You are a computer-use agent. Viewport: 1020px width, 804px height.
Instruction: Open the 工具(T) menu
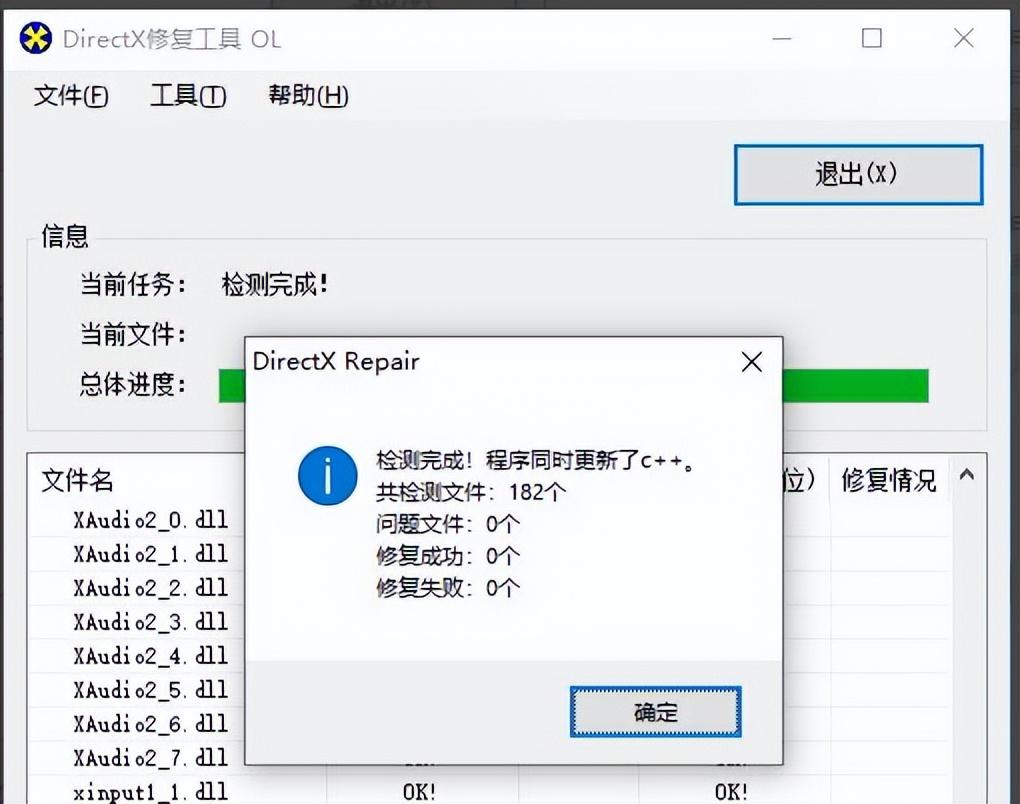coord(188,96)
